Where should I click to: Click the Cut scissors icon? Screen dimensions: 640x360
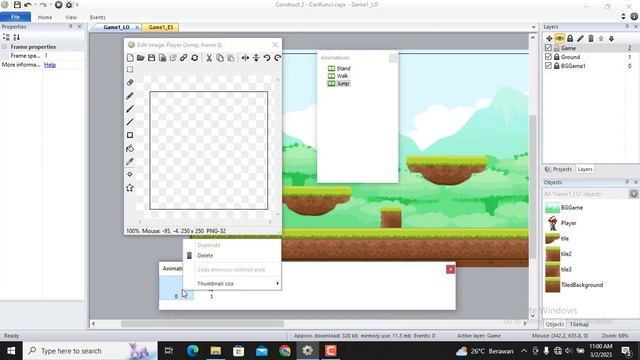pyautogui.click(x=209, y=58)
